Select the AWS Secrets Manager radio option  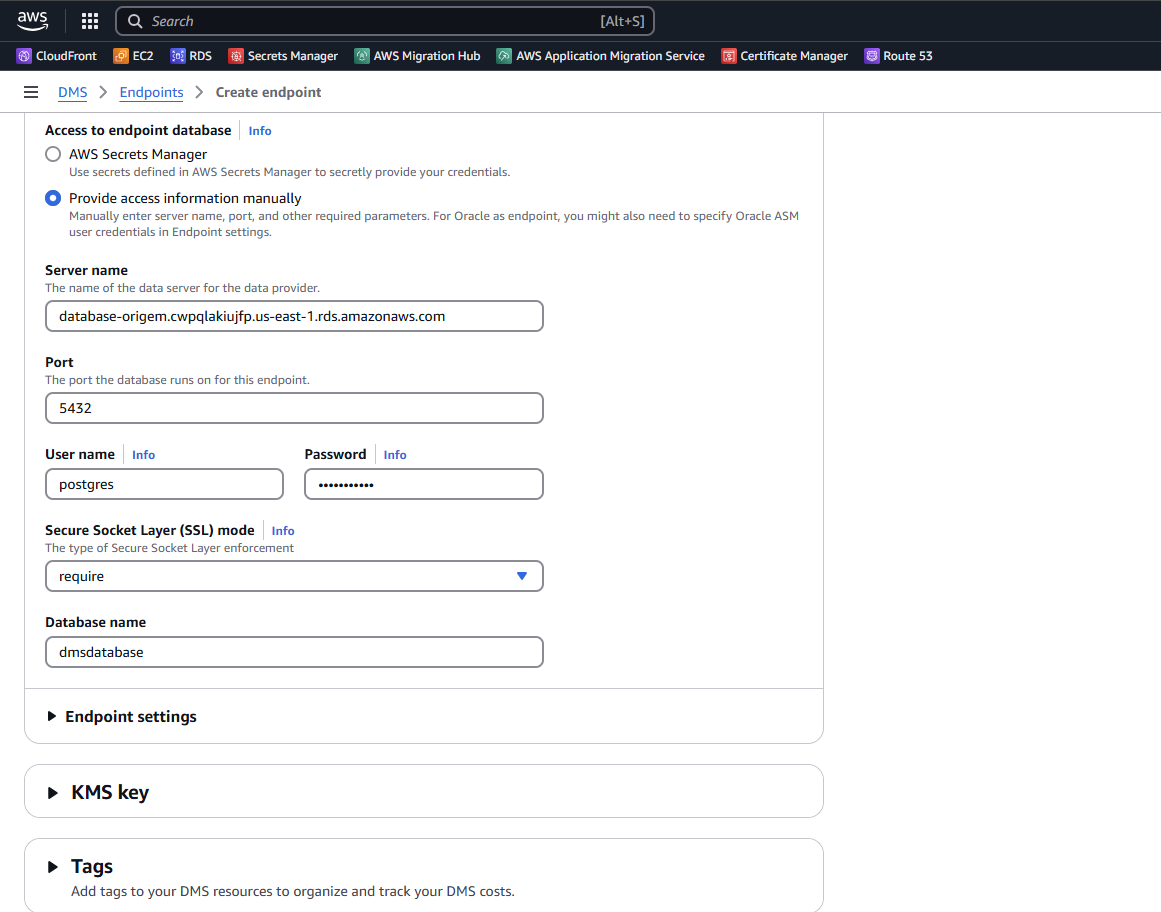tap(53, 154)
